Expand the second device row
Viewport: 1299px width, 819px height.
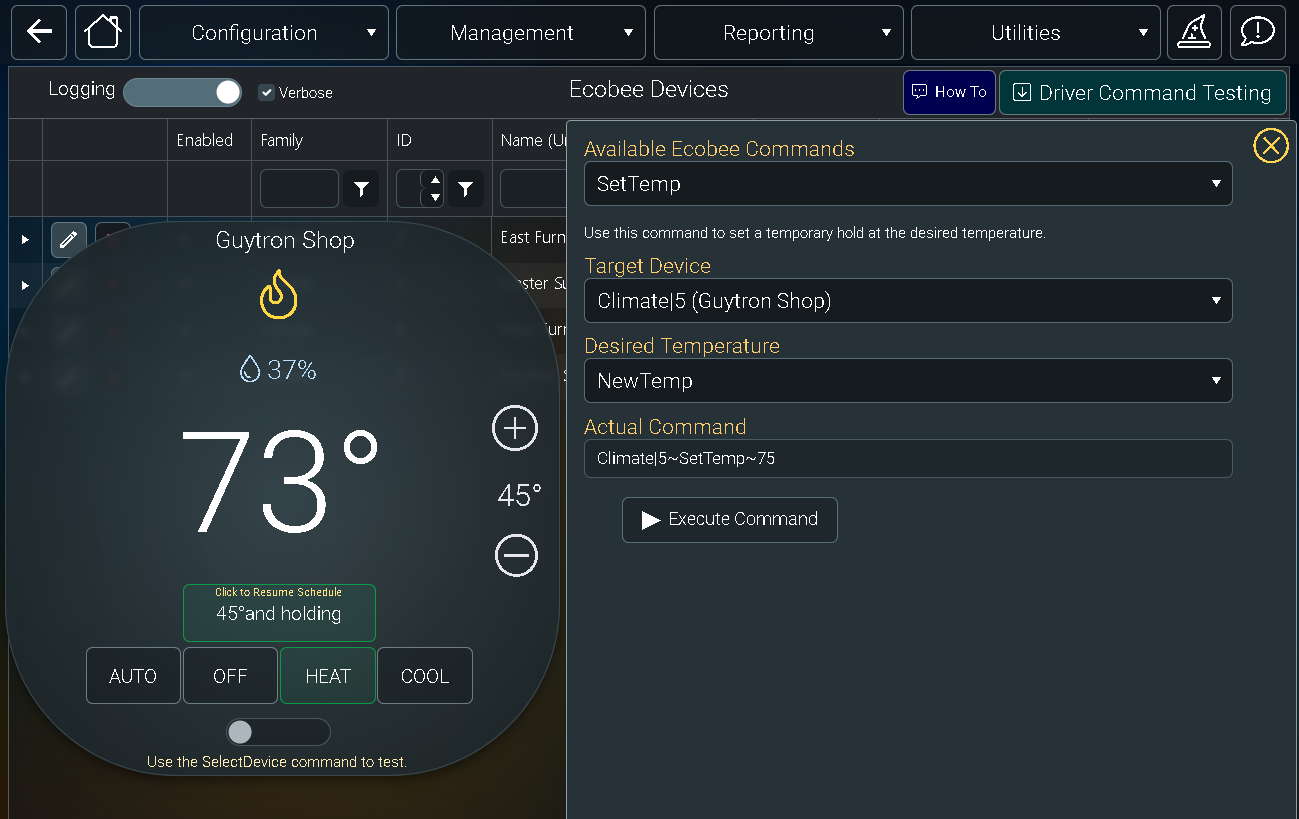pos(25,285)
